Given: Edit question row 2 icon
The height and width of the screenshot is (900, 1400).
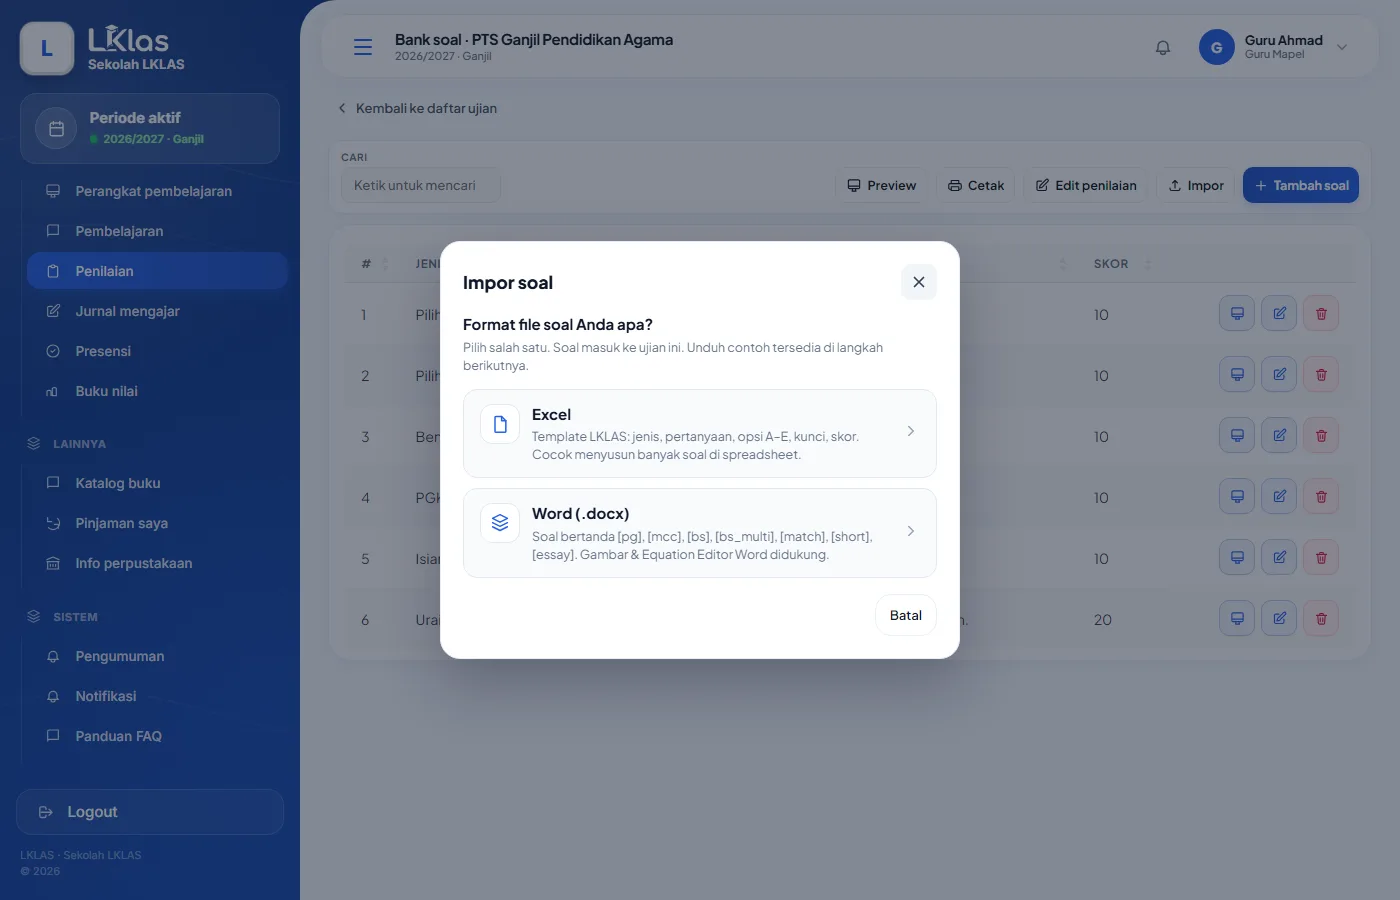Looking at the screenshot, I should 1279,375.
